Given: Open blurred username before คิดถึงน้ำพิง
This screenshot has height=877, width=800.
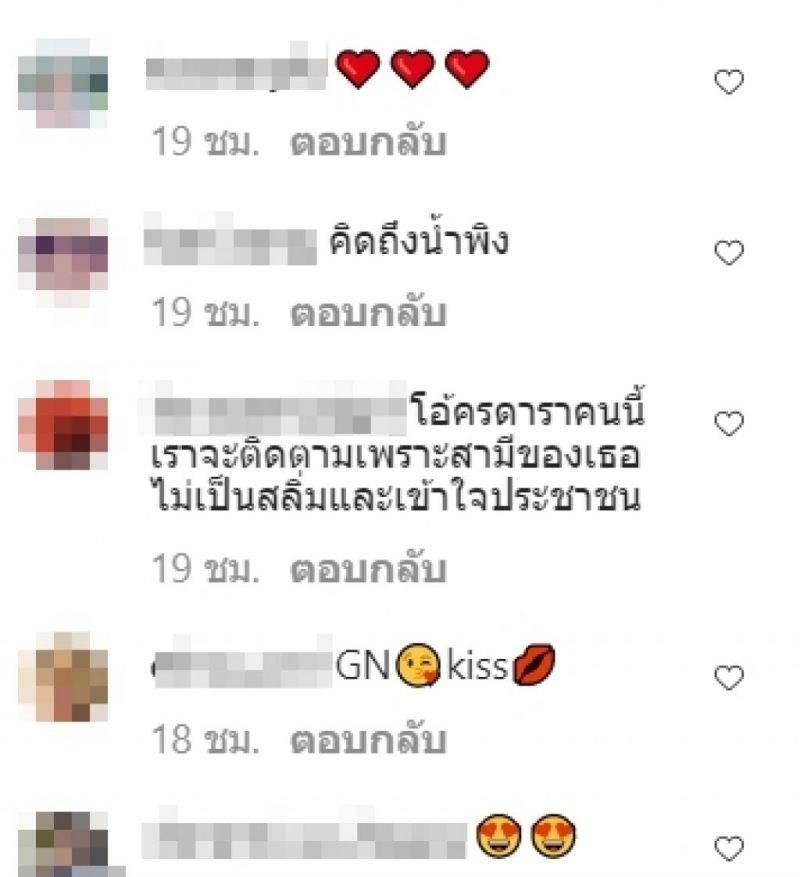Looking at the screenshot, I should pyautogui.click(x=230, y=241).
